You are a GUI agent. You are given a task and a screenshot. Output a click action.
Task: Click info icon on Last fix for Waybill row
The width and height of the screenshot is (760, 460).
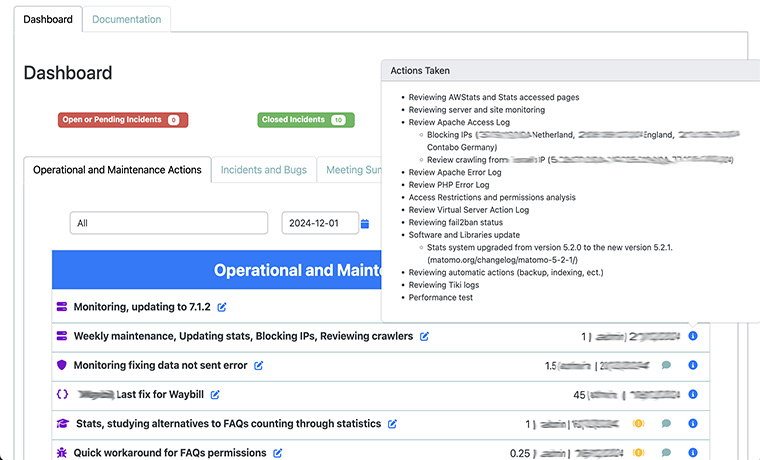point(693,395)
